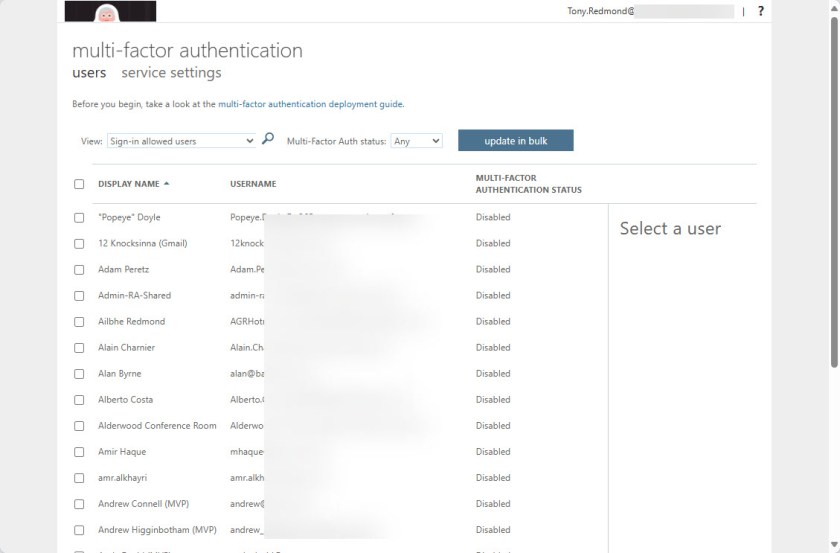The image size is (840, 553).
Task: Click the Disabled status for Amir Haque
Action: coord(493,452)
